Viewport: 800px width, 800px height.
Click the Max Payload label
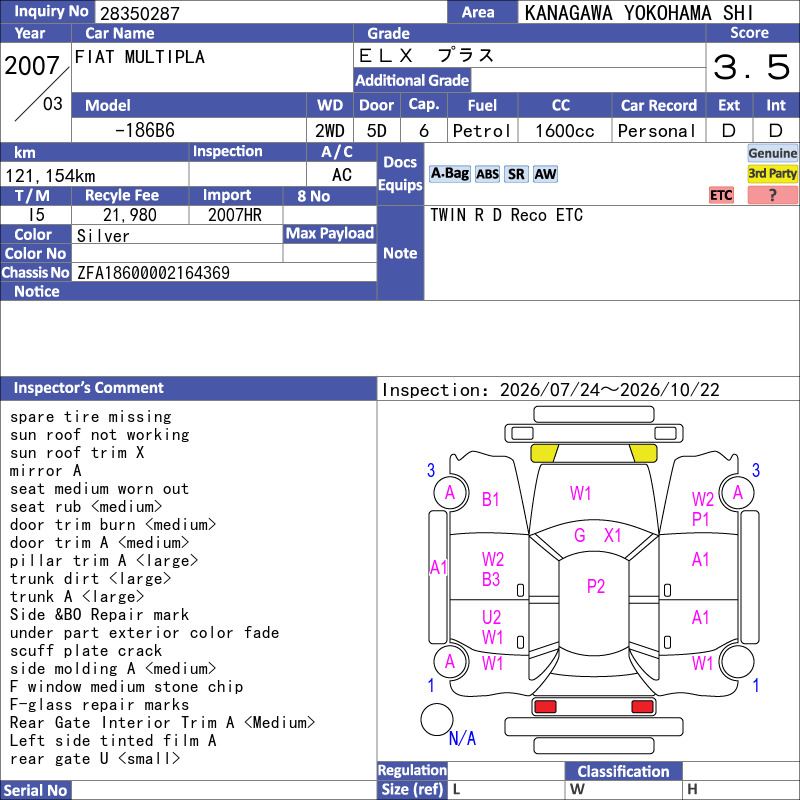click(x=330, y=233)
